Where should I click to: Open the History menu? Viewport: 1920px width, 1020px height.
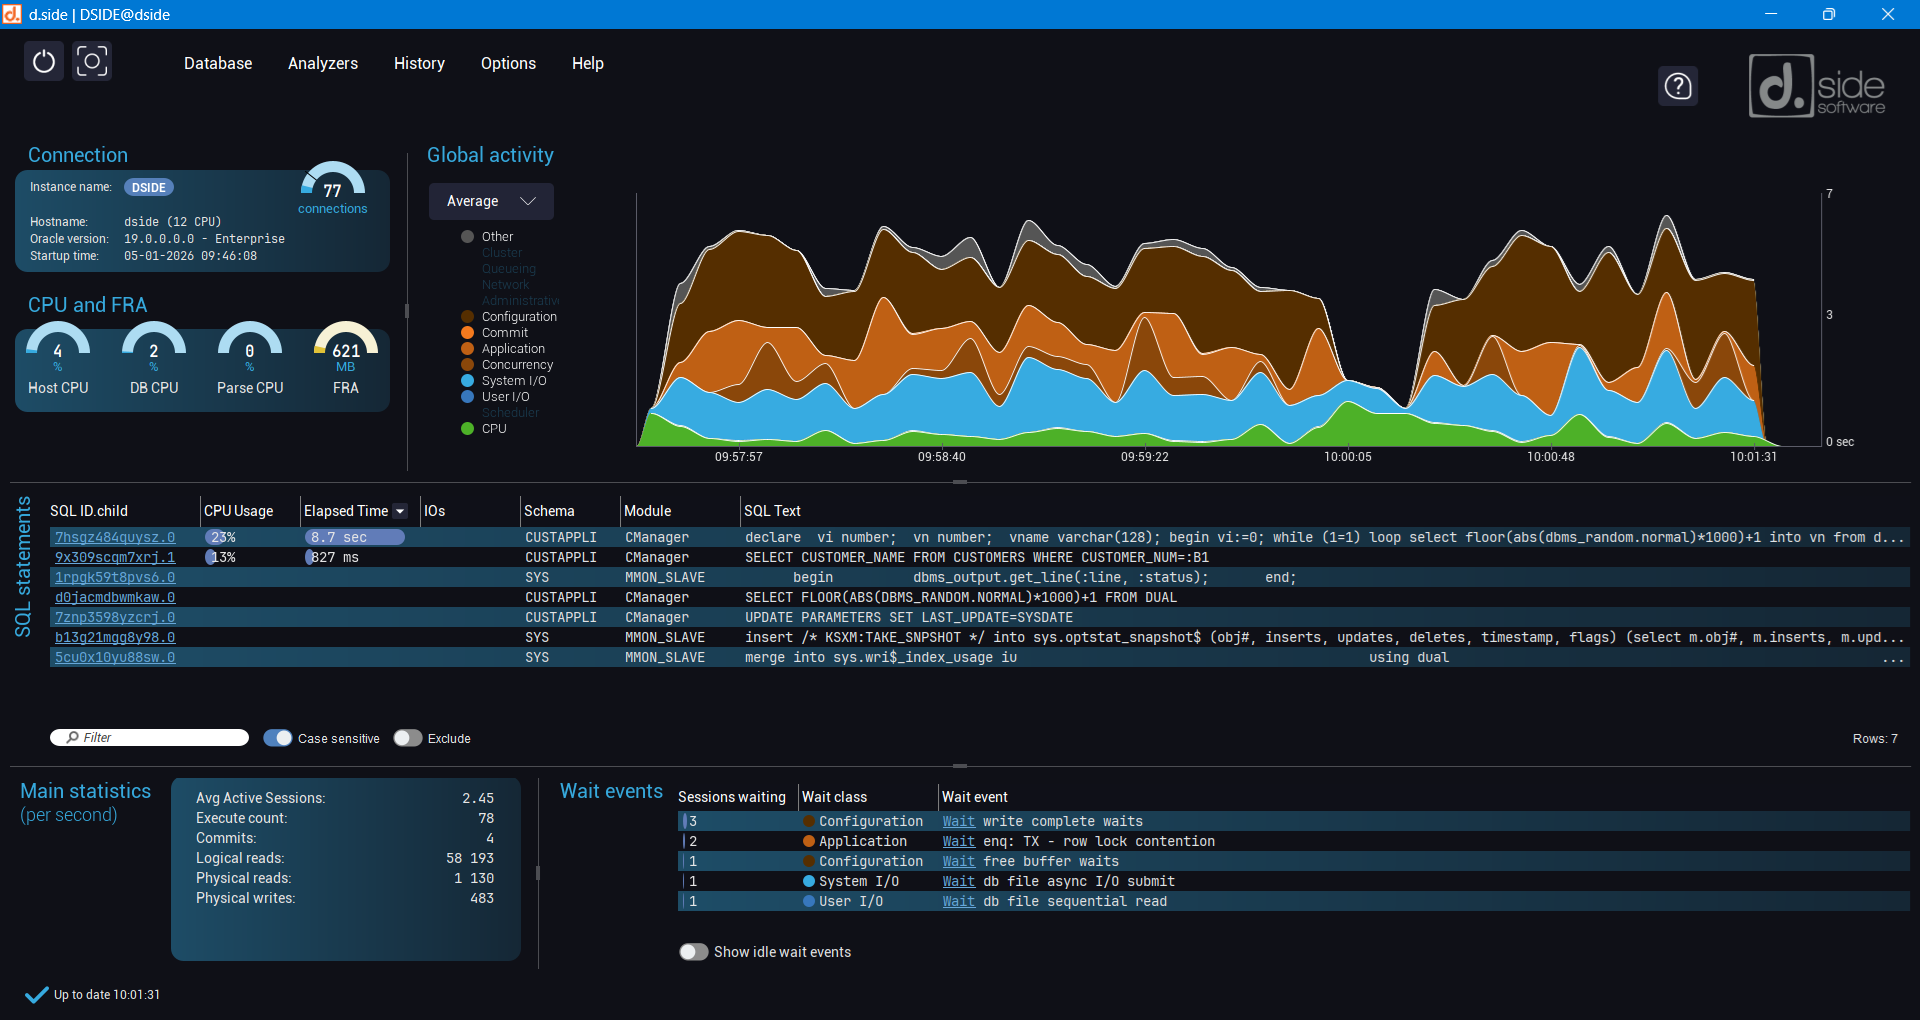[x=419, y=63]
